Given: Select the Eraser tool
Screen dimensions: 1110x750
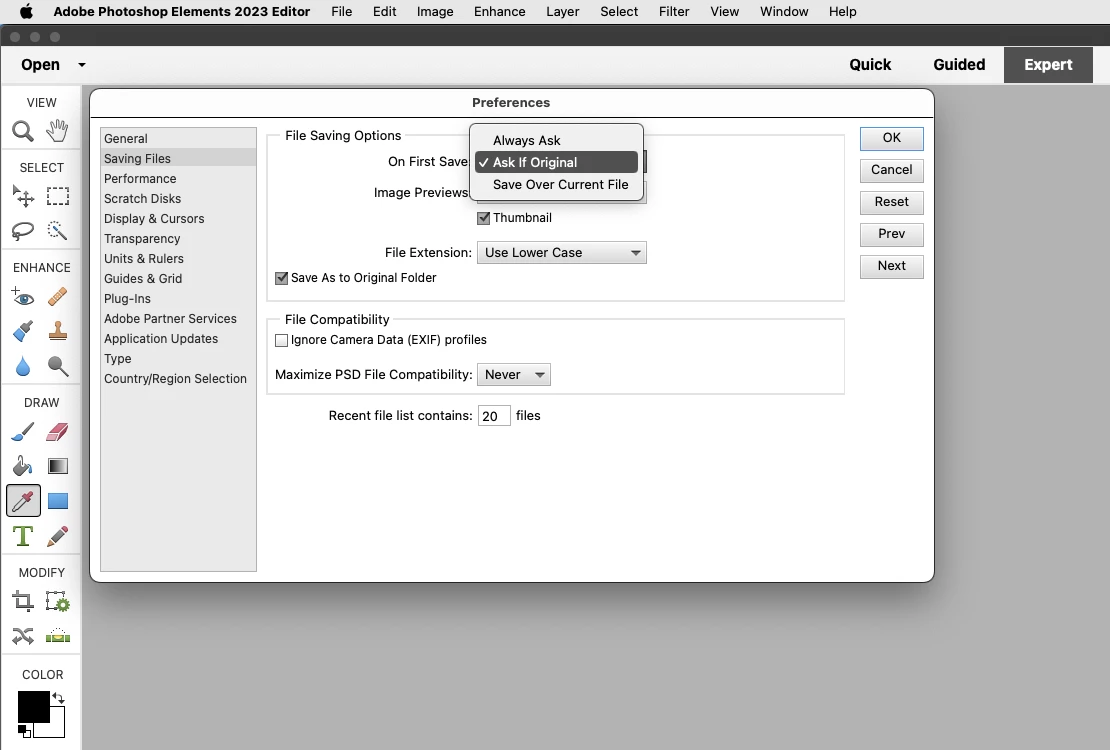Looking at the screenshot, I should coord(57,431).
